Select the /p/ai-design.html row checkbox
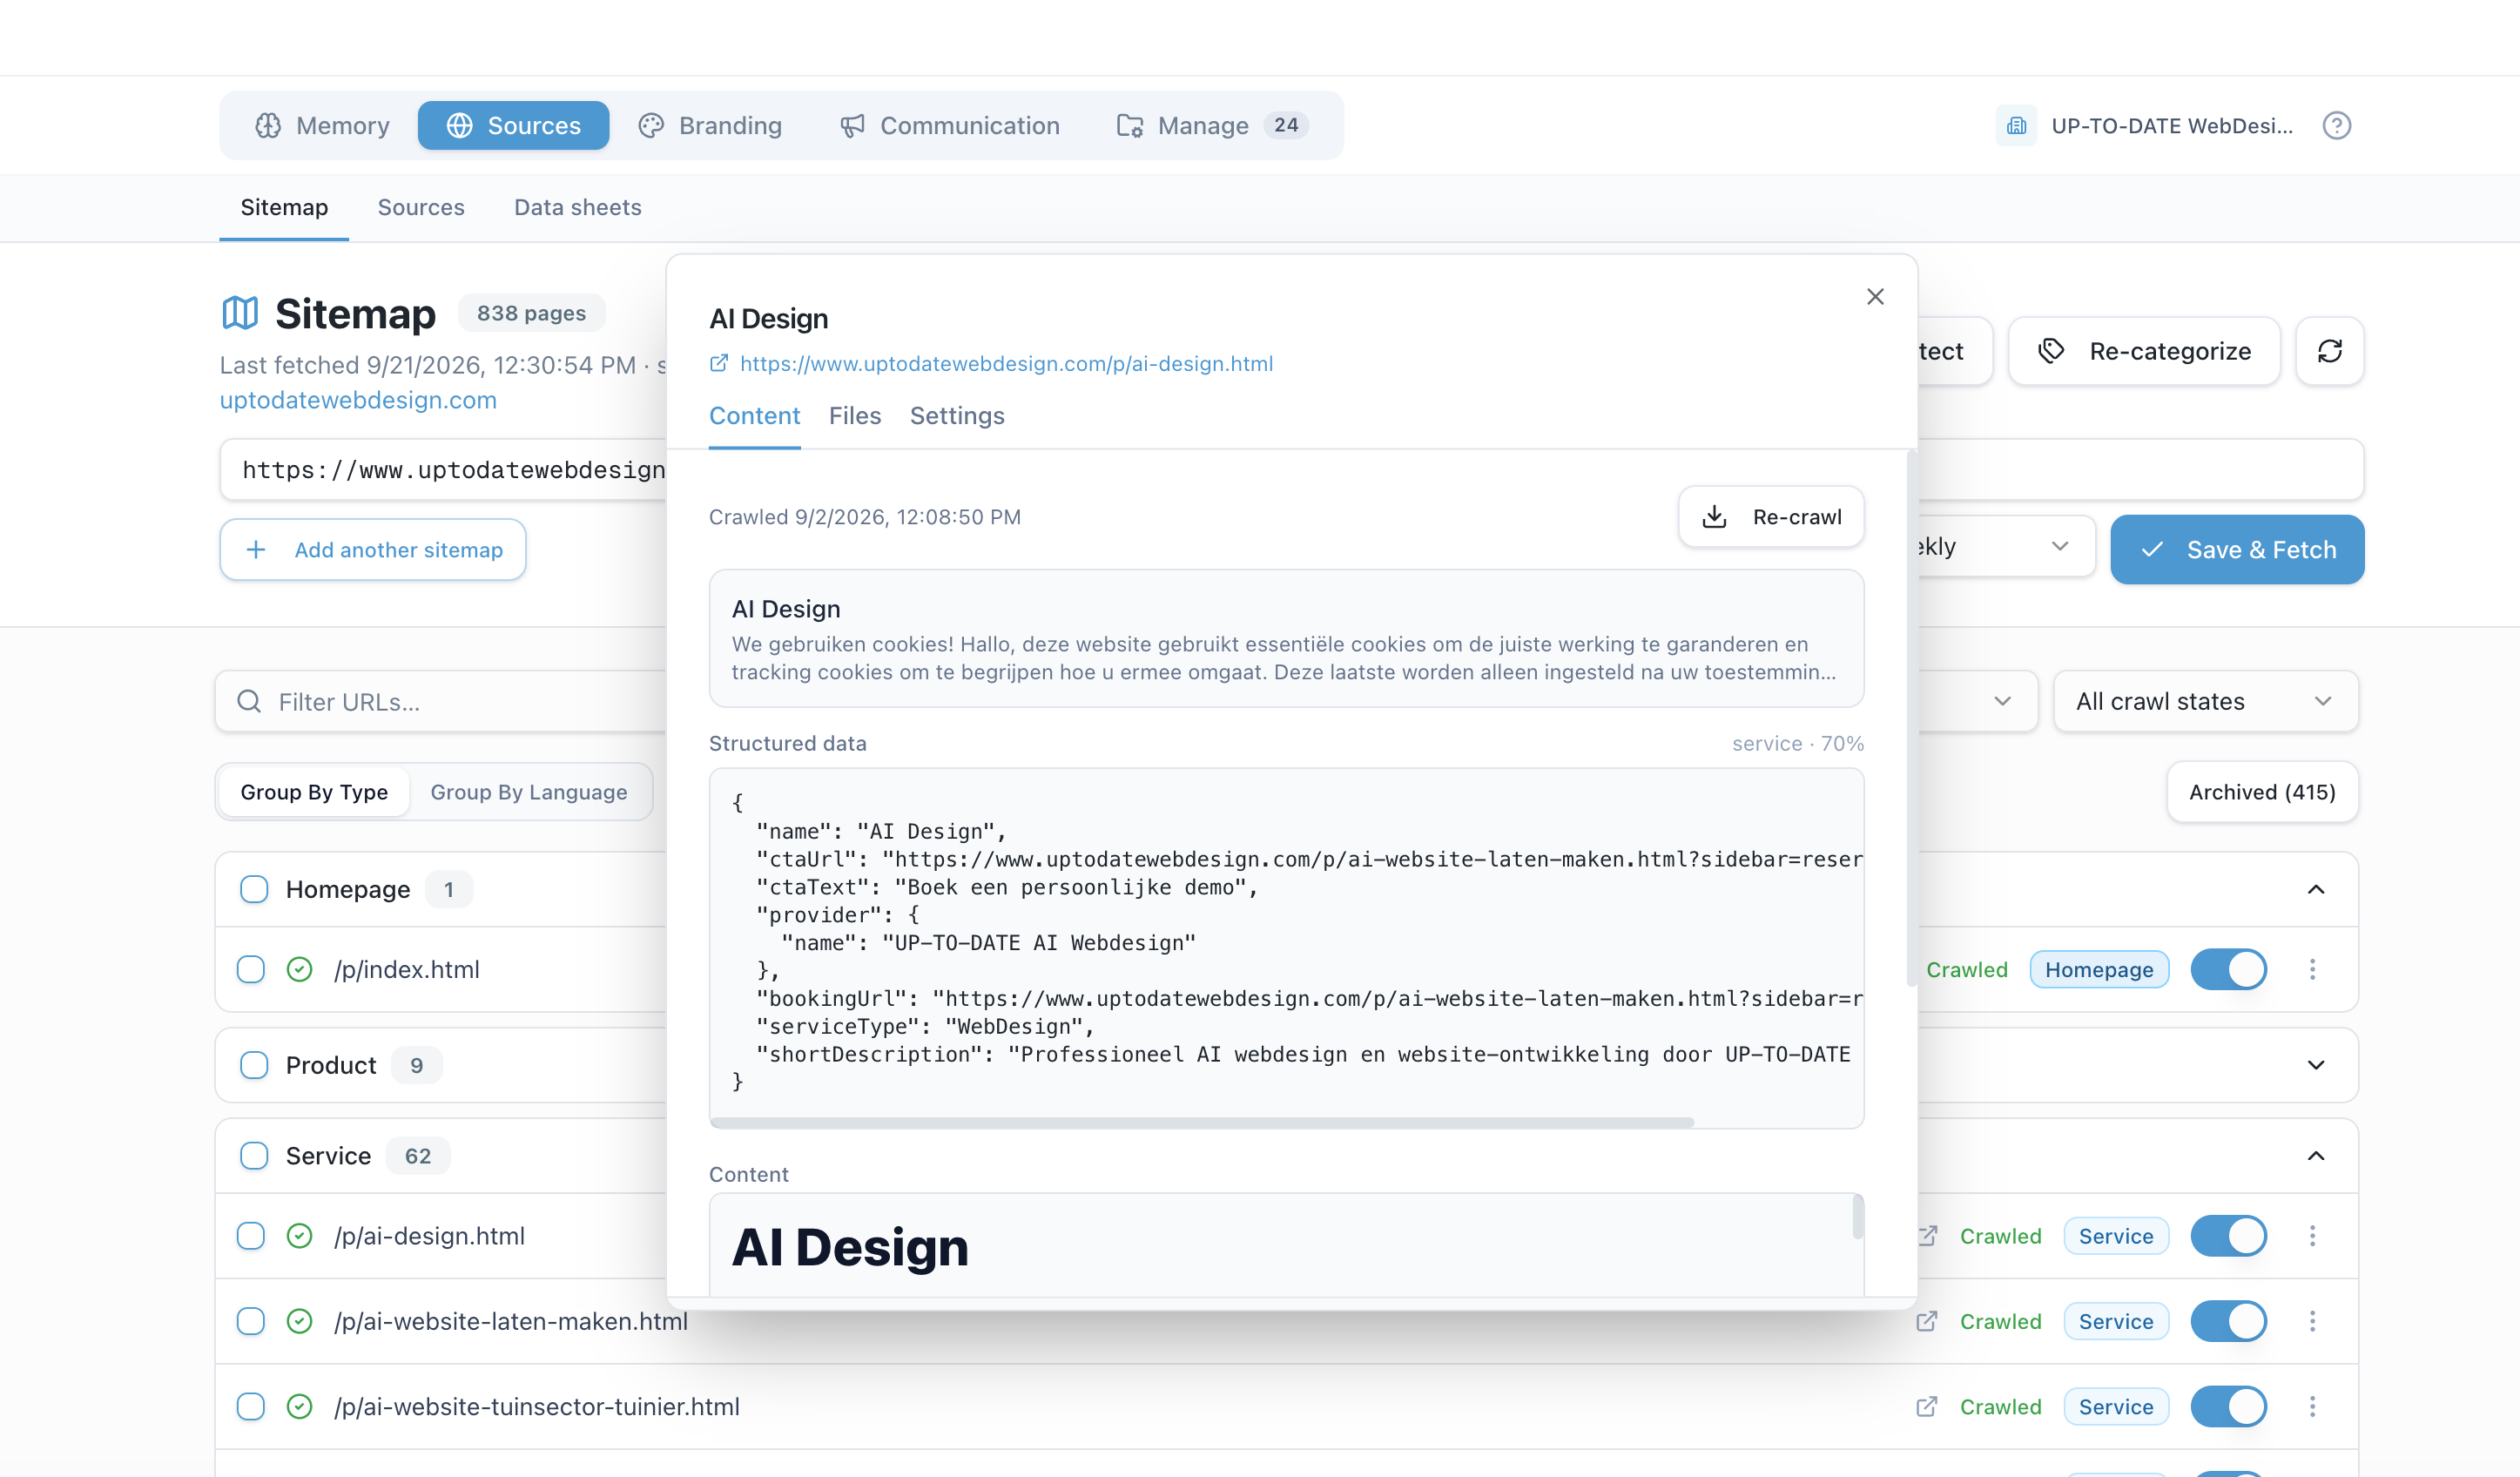Viewport: 2520px width, 1477px height. (x=251, y=1236)
